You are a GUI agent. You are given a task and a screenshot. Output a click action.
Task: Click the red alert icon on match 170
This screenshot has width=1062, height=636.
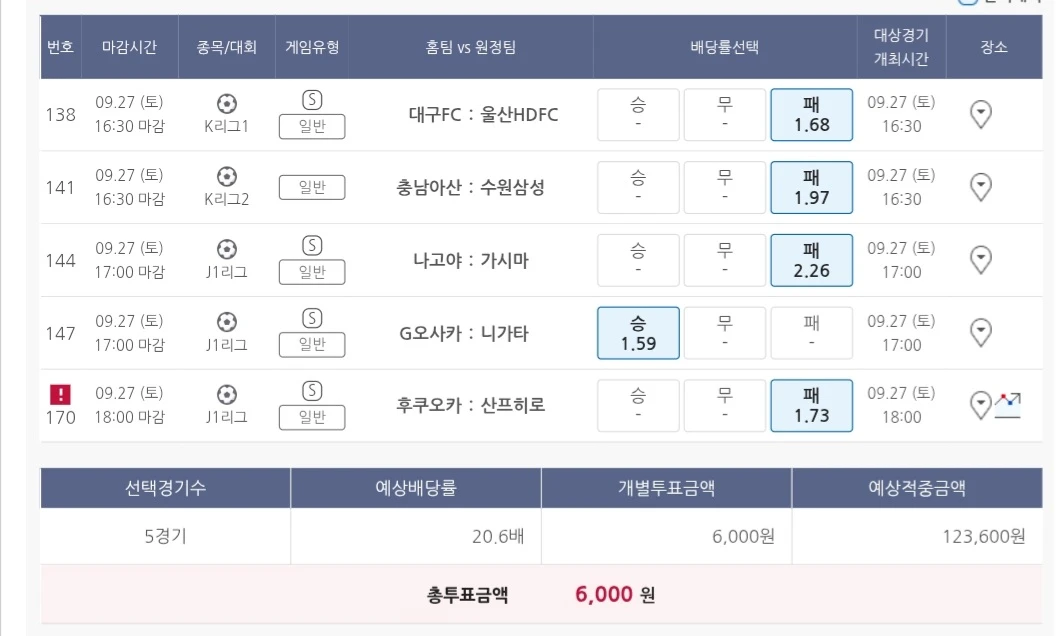60,395
